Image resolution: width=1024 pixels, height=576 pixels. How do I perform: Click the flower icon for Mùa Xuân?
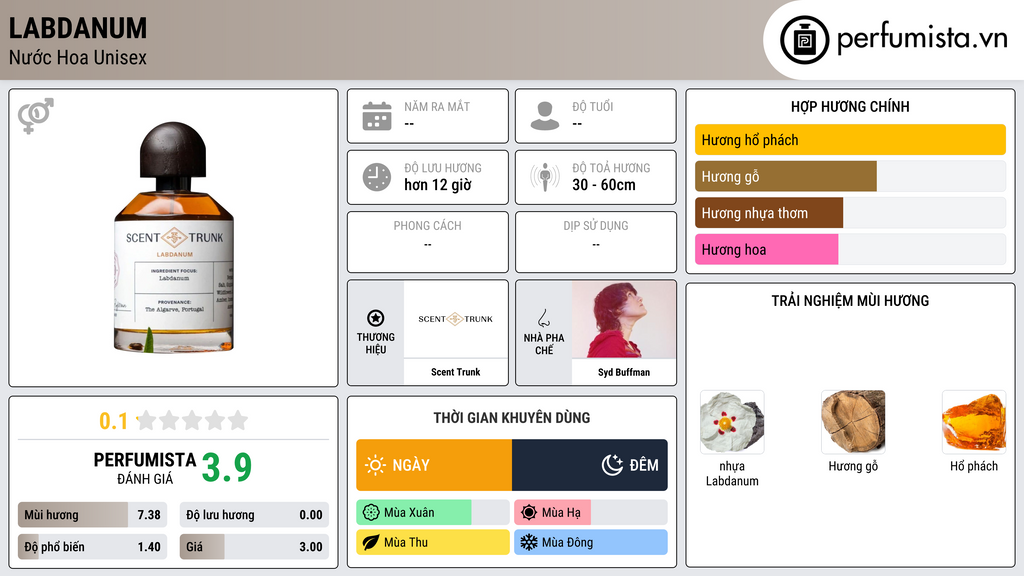coord(371,513)
